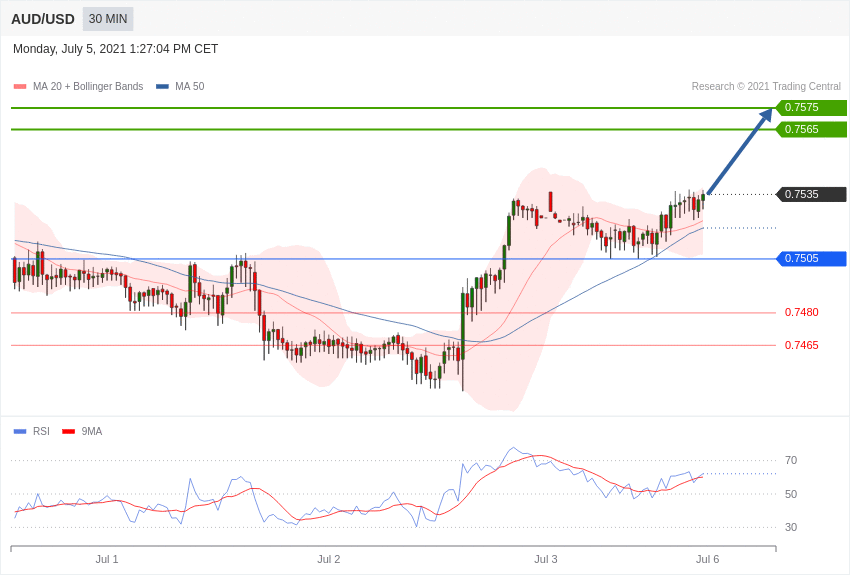Click the RSI legend blue swatch
Viewport: 850px width, 576px height.
click(x=20, y=431)
